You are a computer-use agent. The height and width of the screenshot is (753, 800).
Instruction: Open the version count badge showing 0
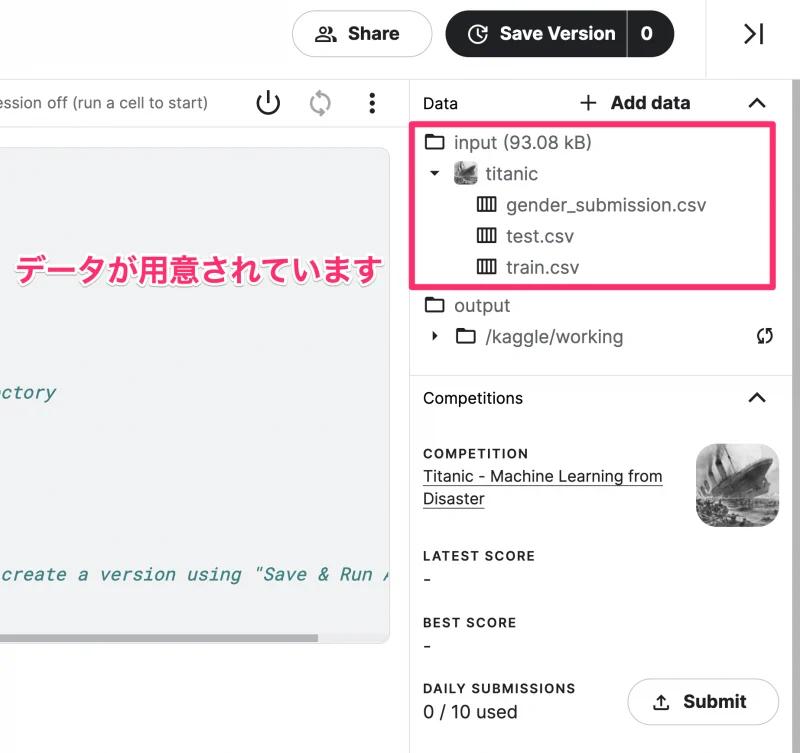point(649,34)
